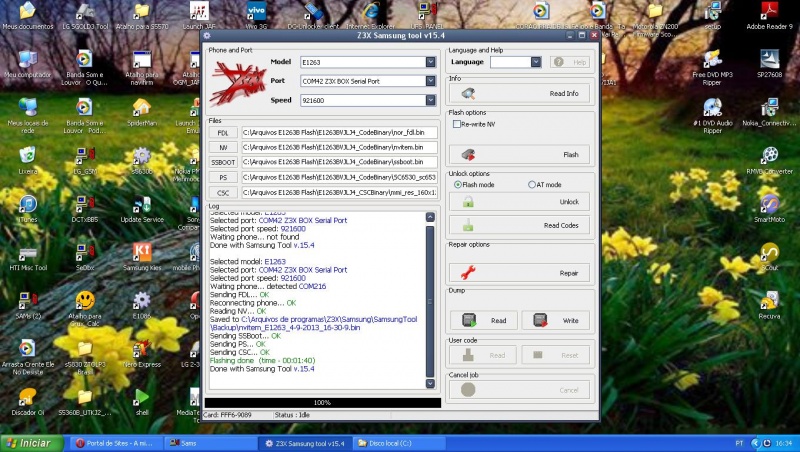Image resolution: width=800 pixels, height=452 pixels.
Task: Click the 100% progress bar
Action: (322, 403)
